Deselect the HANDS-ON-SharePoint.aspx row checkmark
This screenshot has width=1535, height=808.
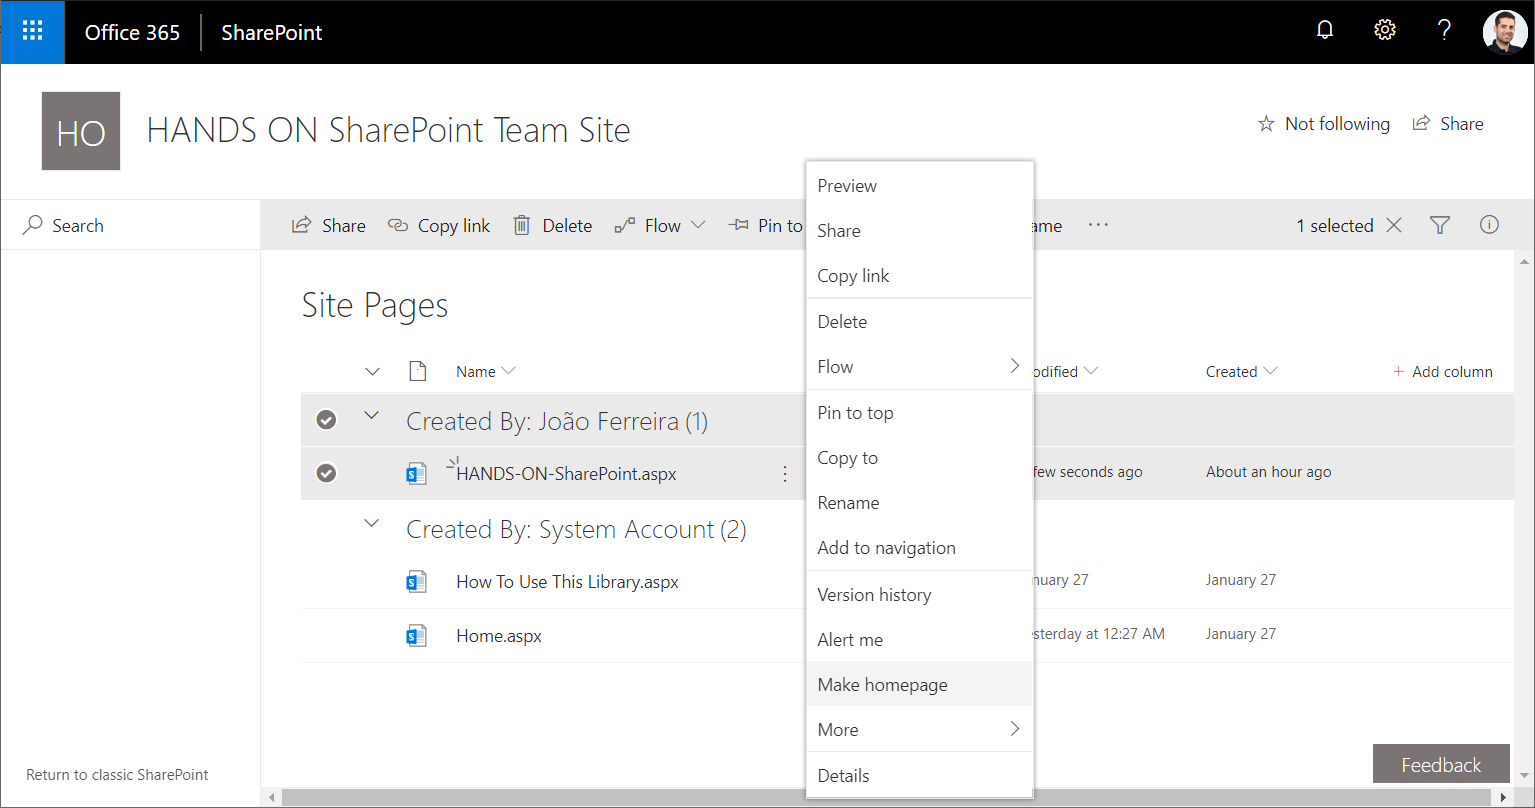click(x=326, y=472)
